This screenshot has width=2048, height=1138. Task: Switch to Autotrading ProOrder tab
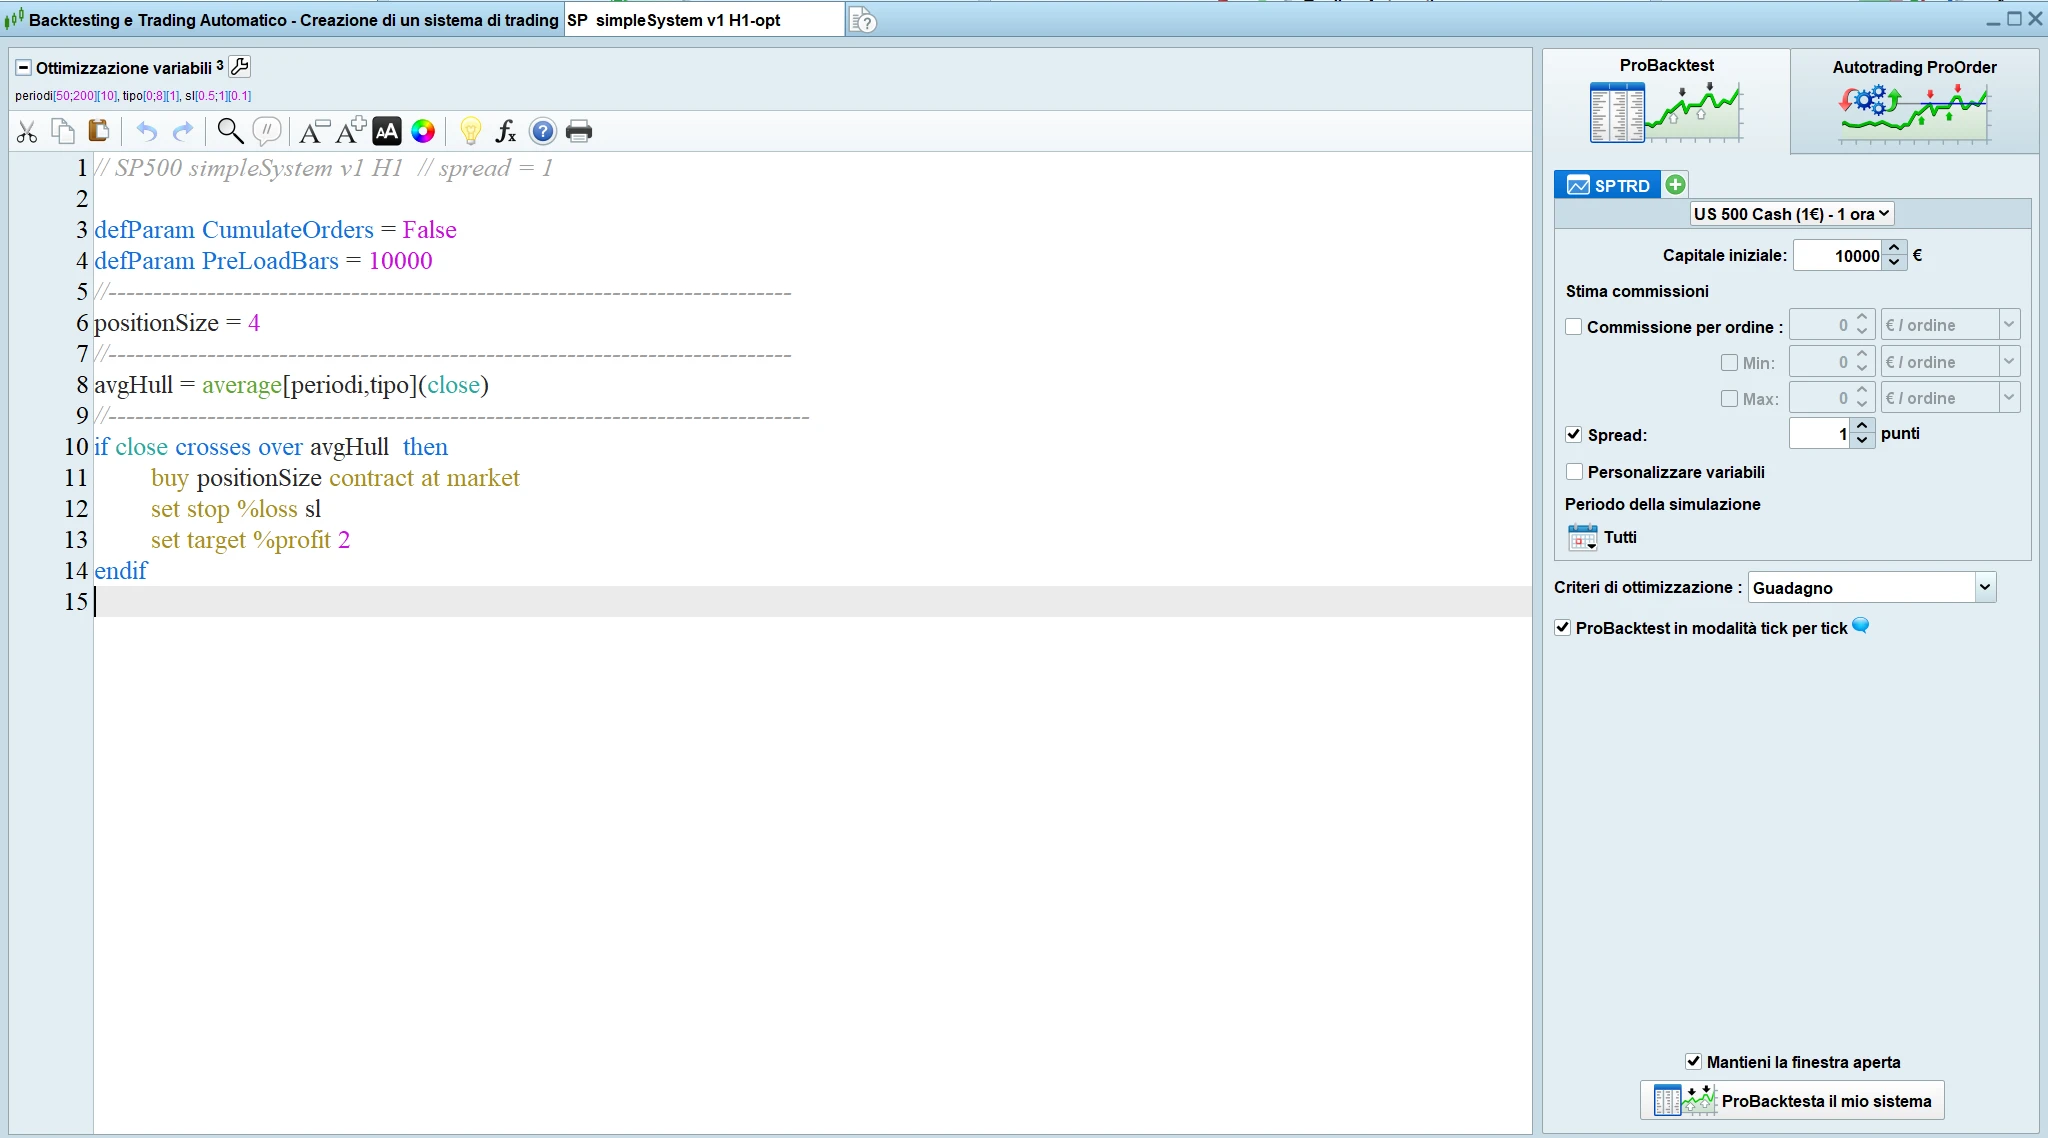(x=1914, y=100)
